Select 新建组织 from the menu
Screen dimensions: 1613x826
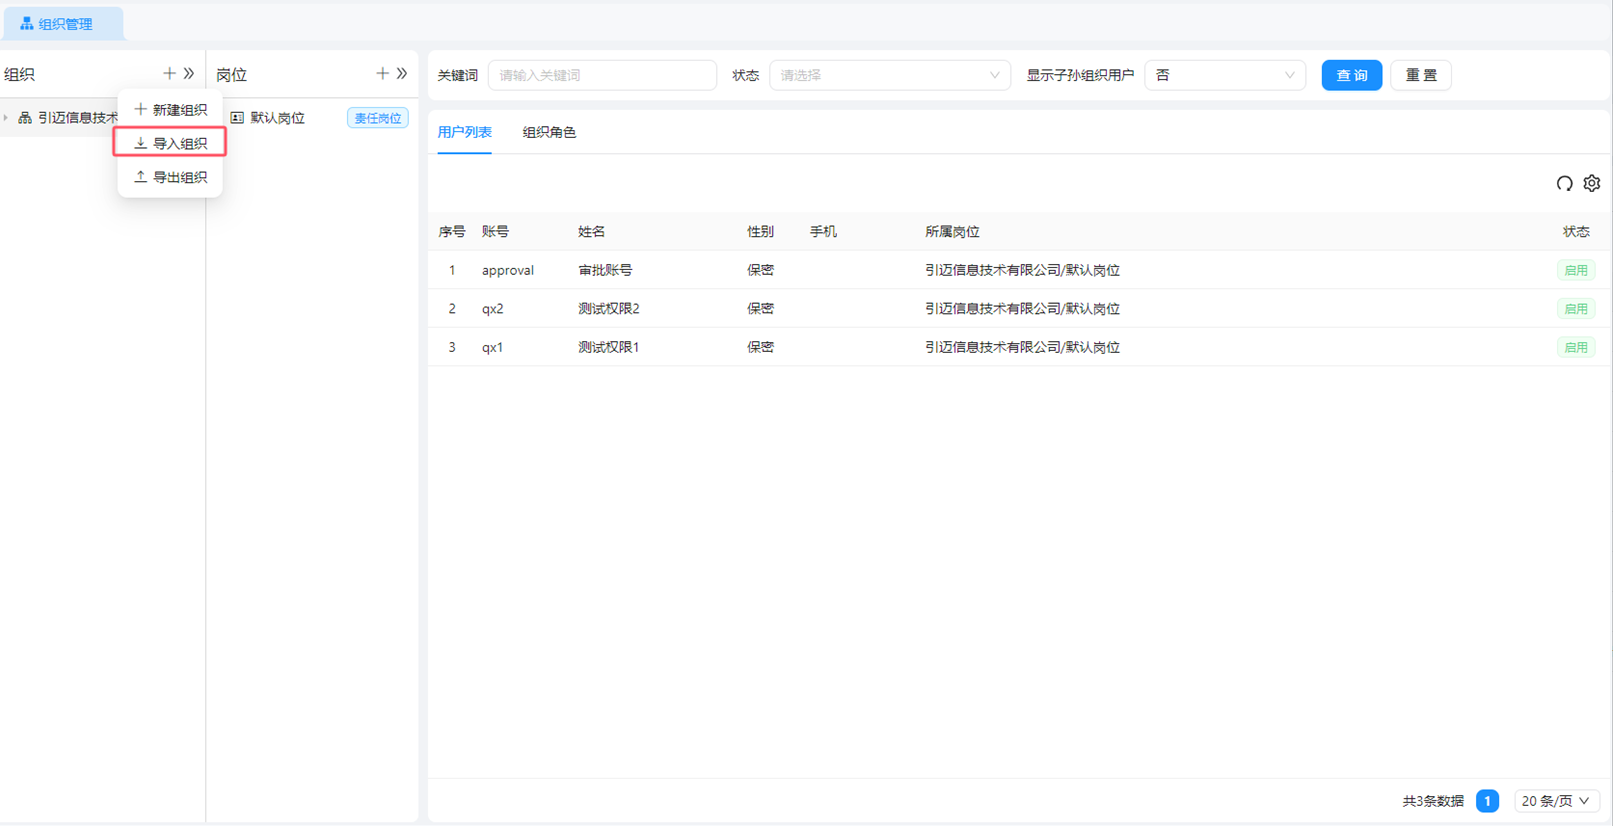tap(170, 110)
